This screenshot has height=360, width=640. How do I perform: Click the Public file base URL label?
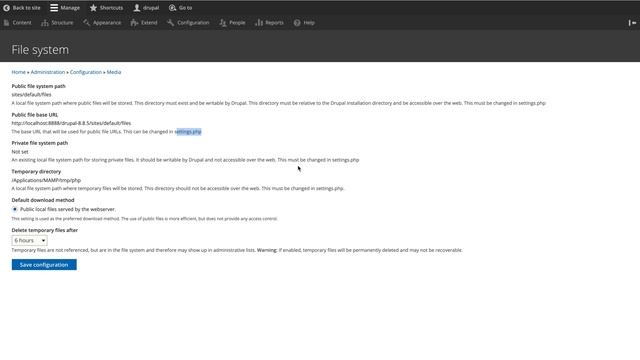(35, 115)
